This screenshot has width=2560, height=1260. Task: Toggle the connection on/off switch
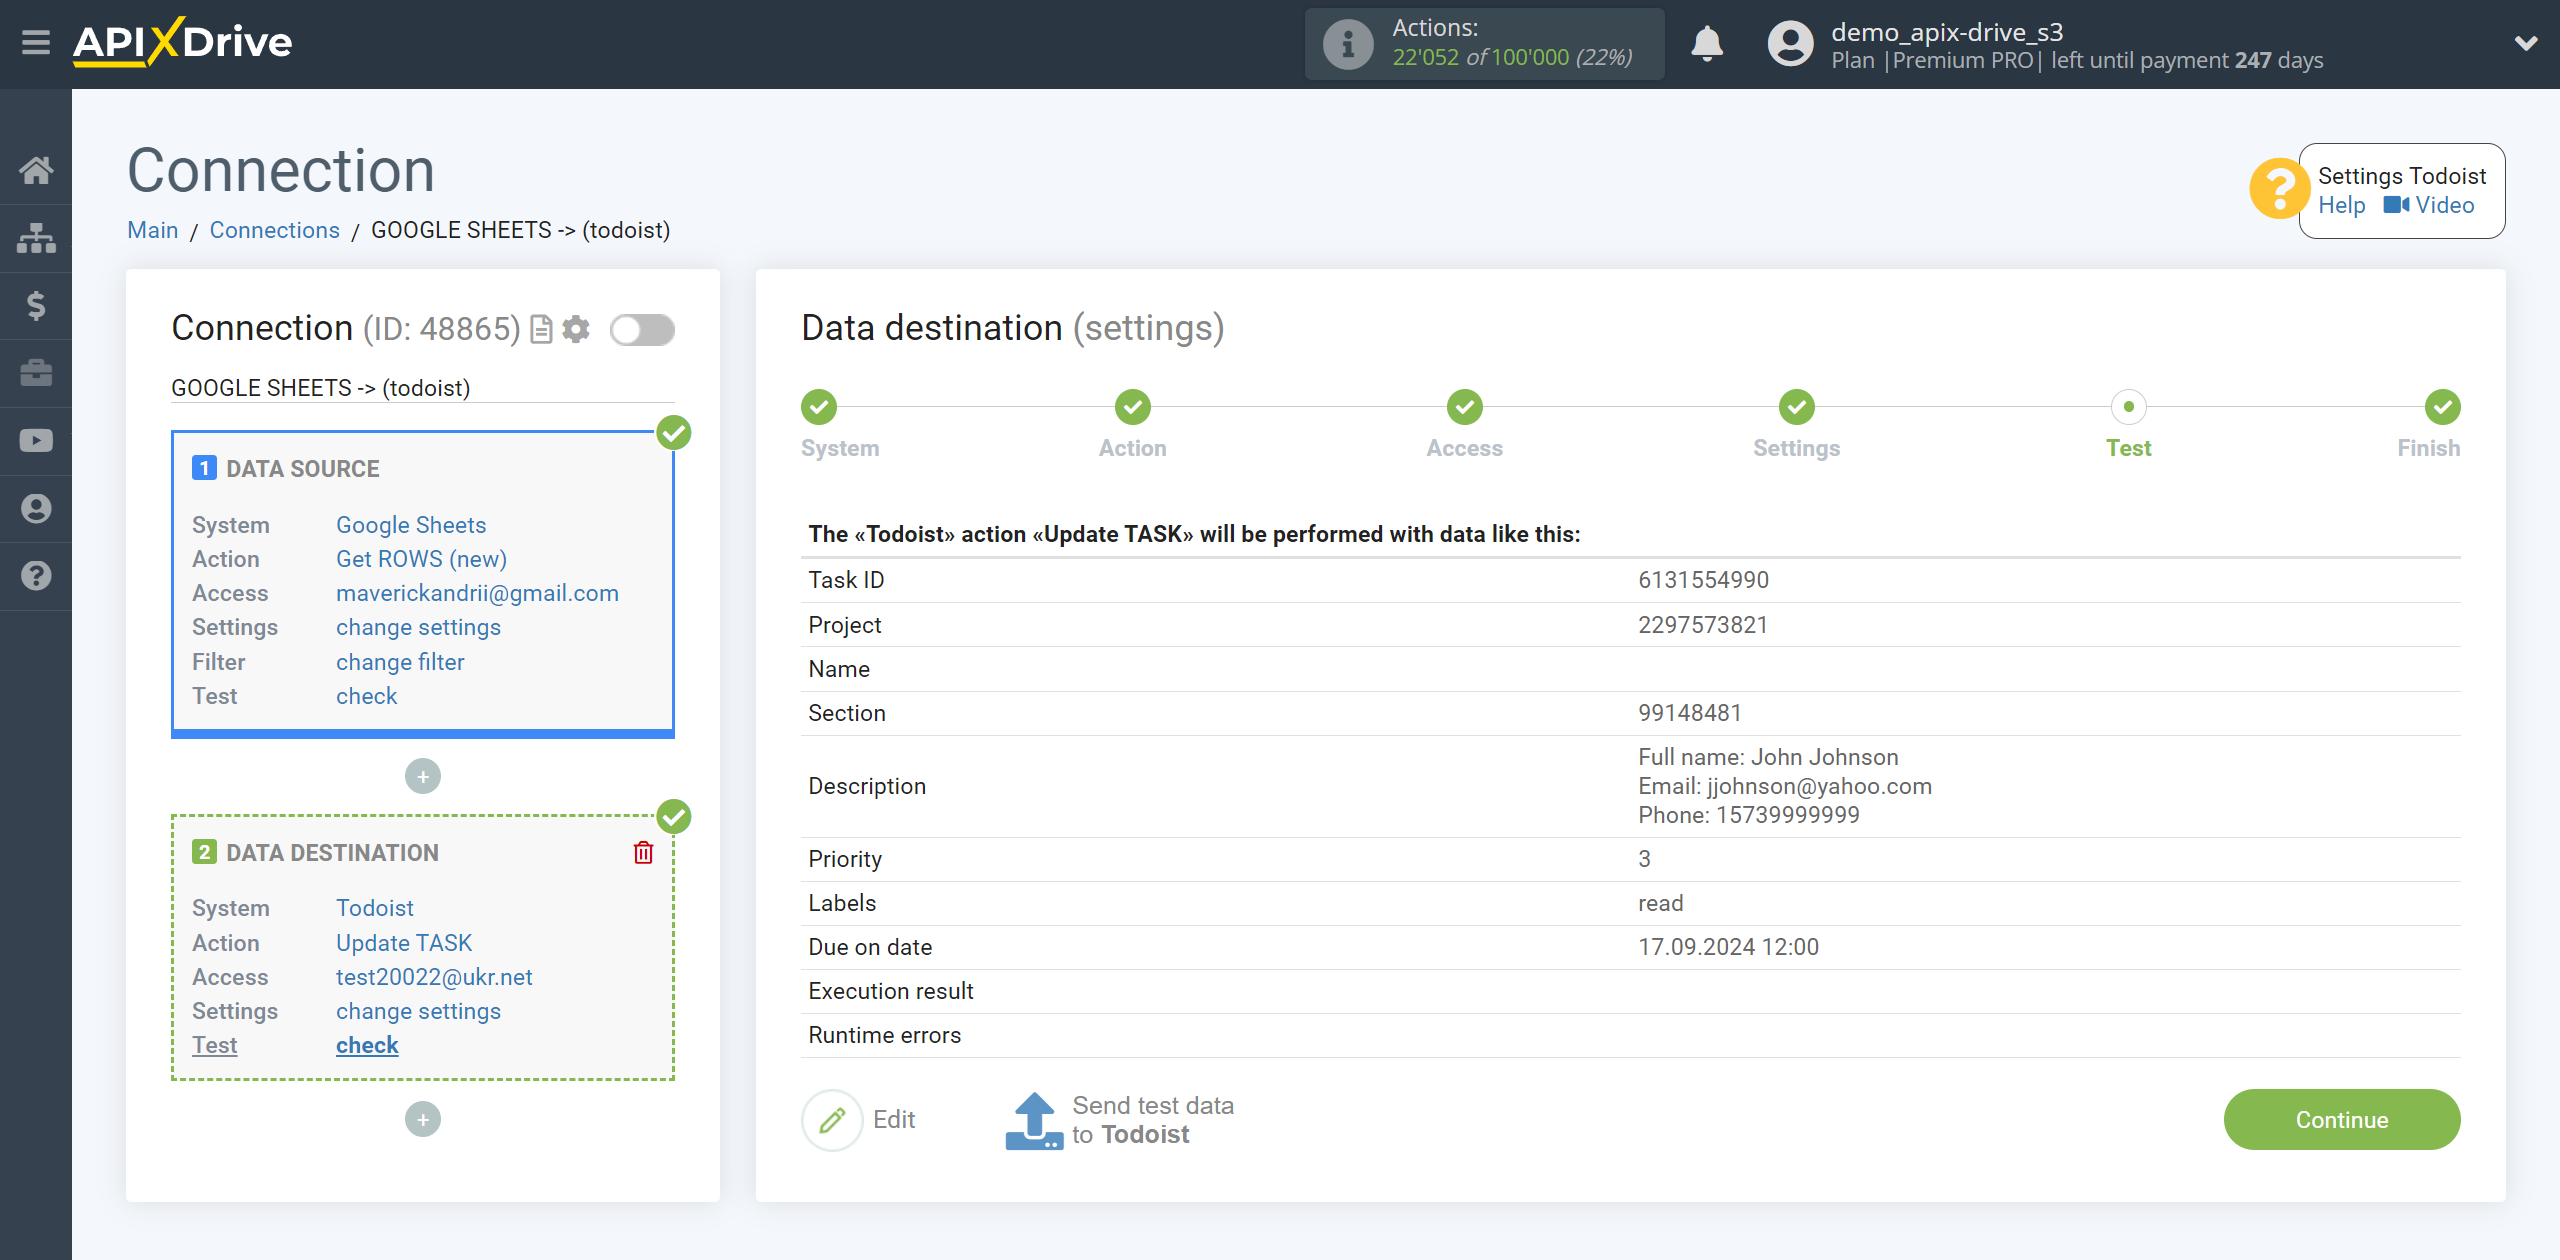tap(642, 329)
